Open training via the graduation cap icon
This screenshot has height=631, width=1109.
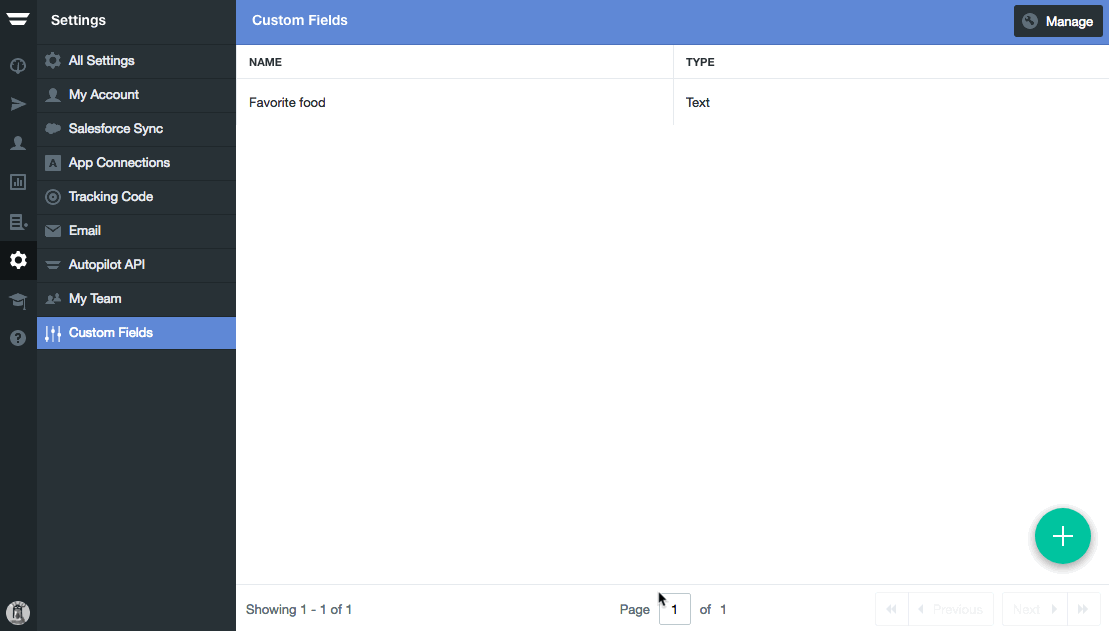pos(18,299)
